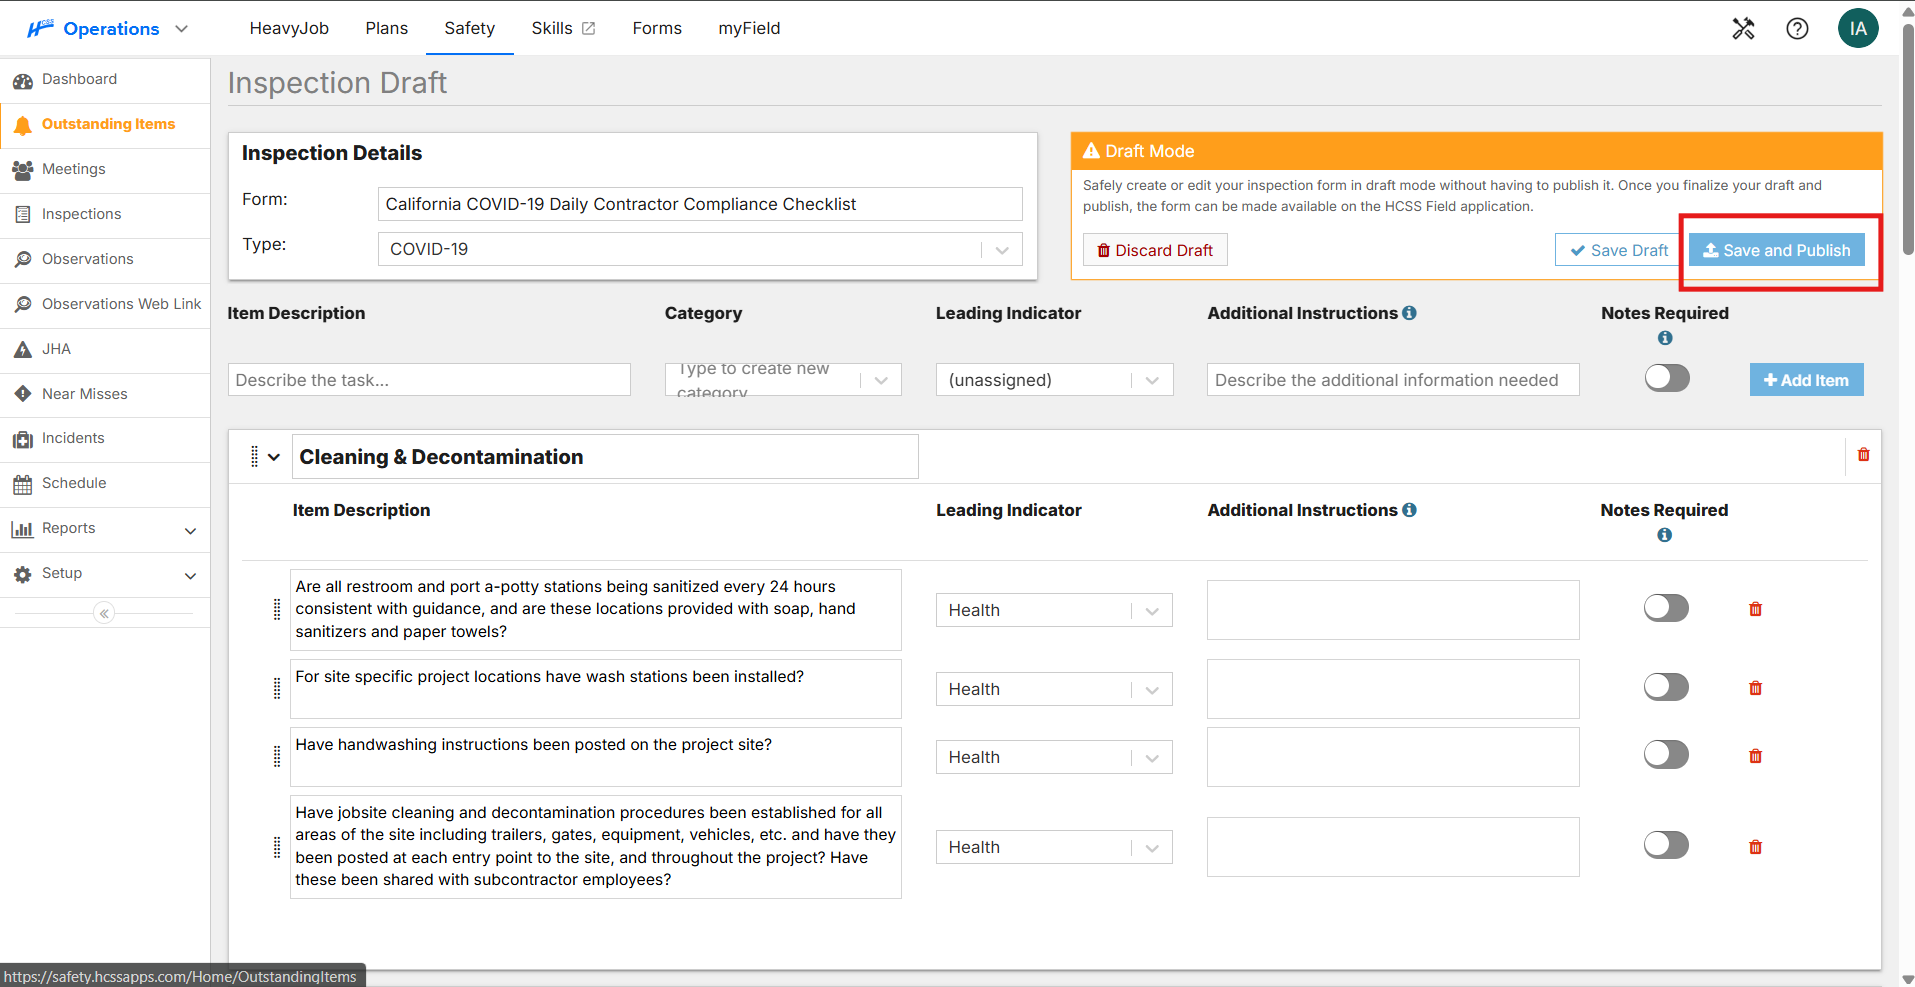Delete the restroom sanitizing item row
Screen dimensions: 1915x987
pos(1755,609)
